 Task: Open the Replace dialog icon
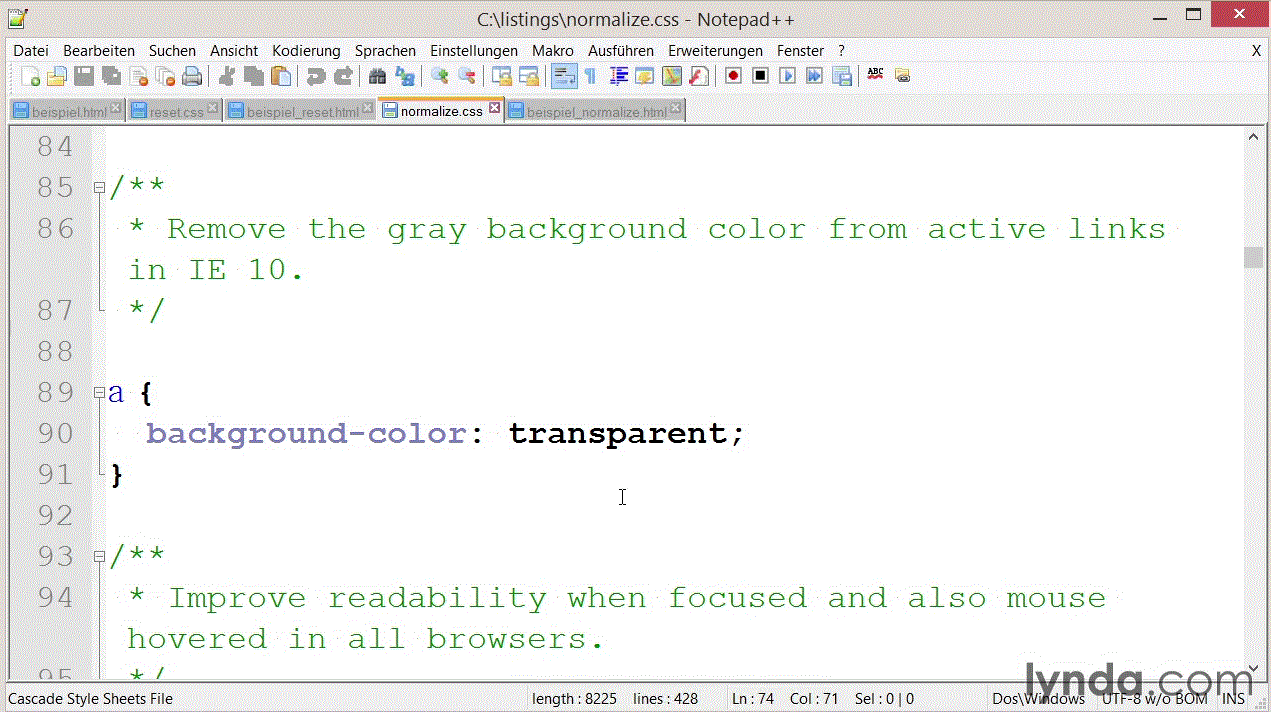(x=405, y=76)
